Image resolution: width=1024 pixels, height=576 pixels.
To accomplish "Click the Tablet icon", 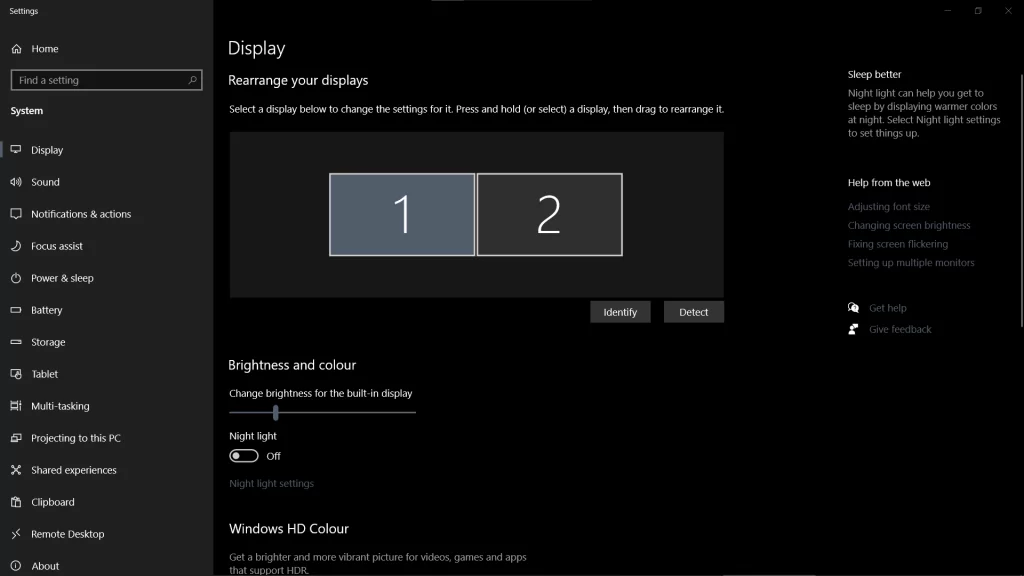I will (x=16, y=374).
